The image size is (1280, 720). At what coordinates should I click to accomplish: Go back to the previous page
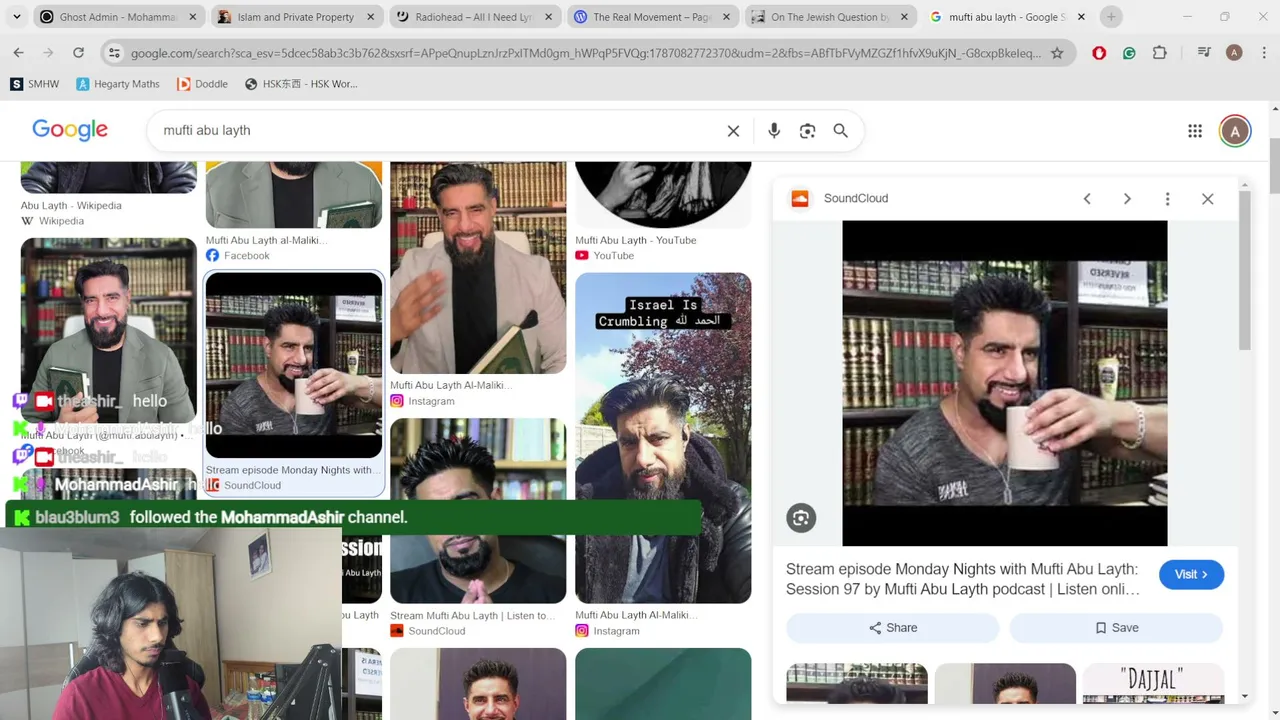19,53
